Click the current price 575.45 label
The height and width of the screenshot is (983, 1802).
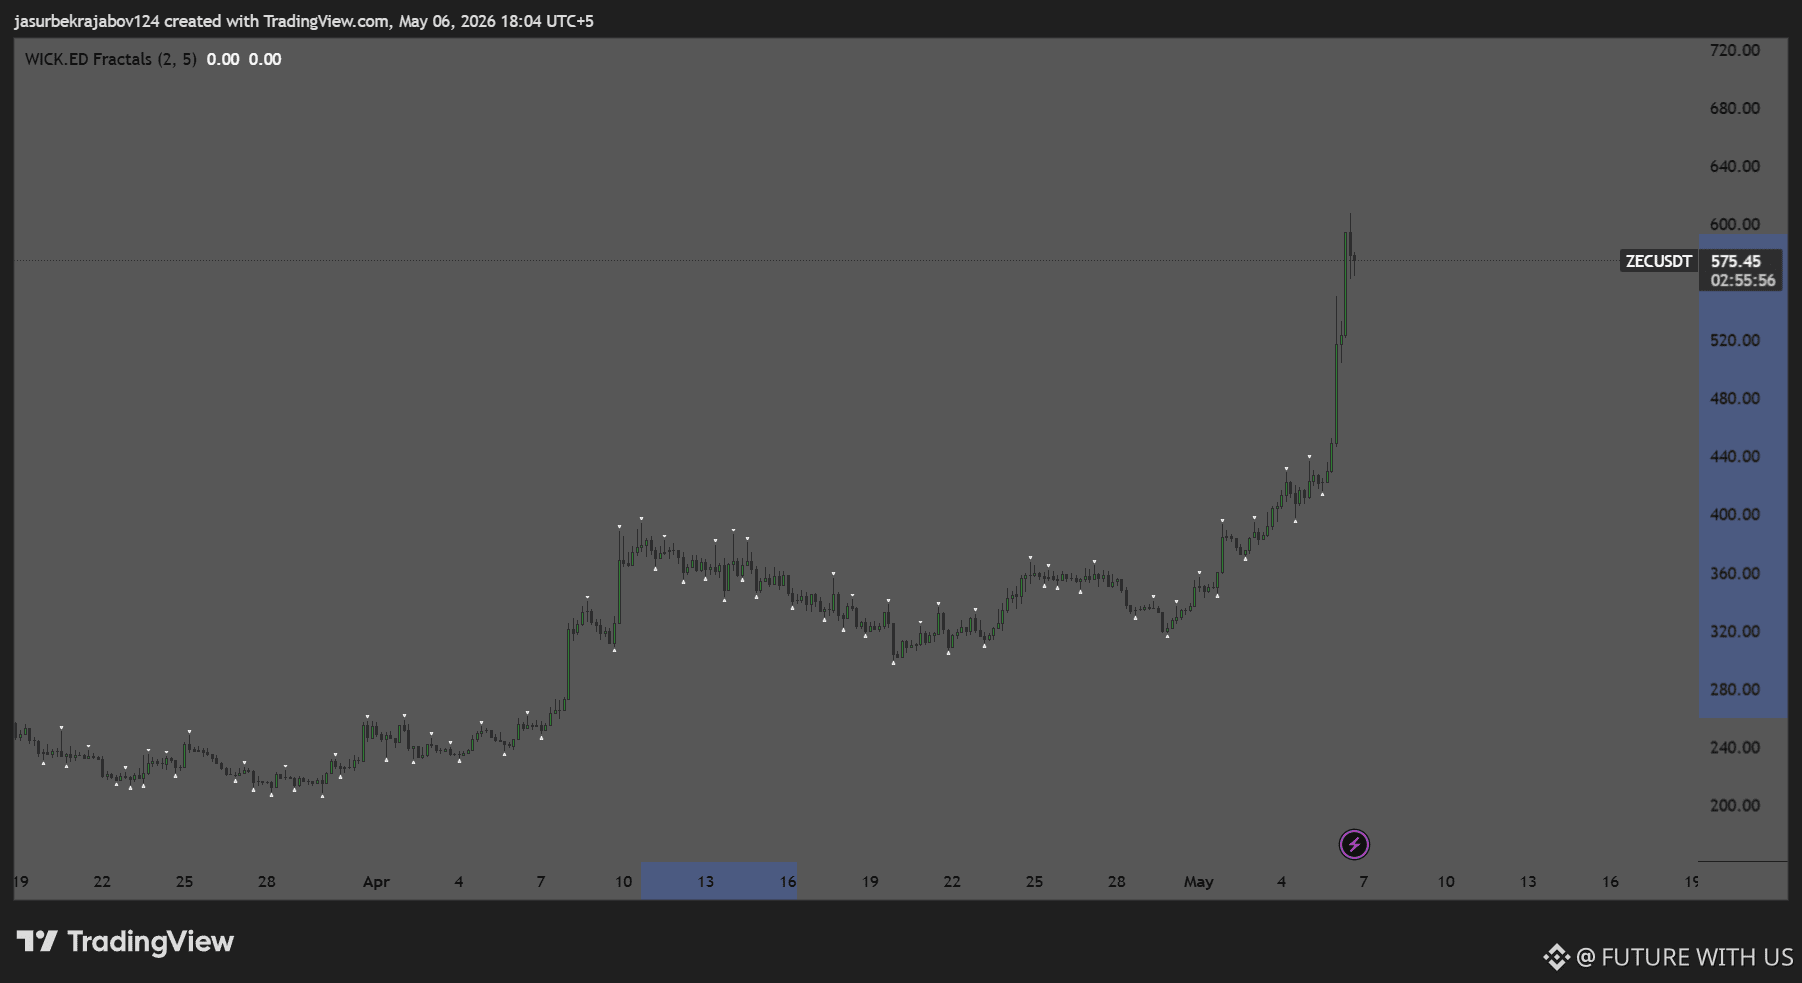point(1736,261)
